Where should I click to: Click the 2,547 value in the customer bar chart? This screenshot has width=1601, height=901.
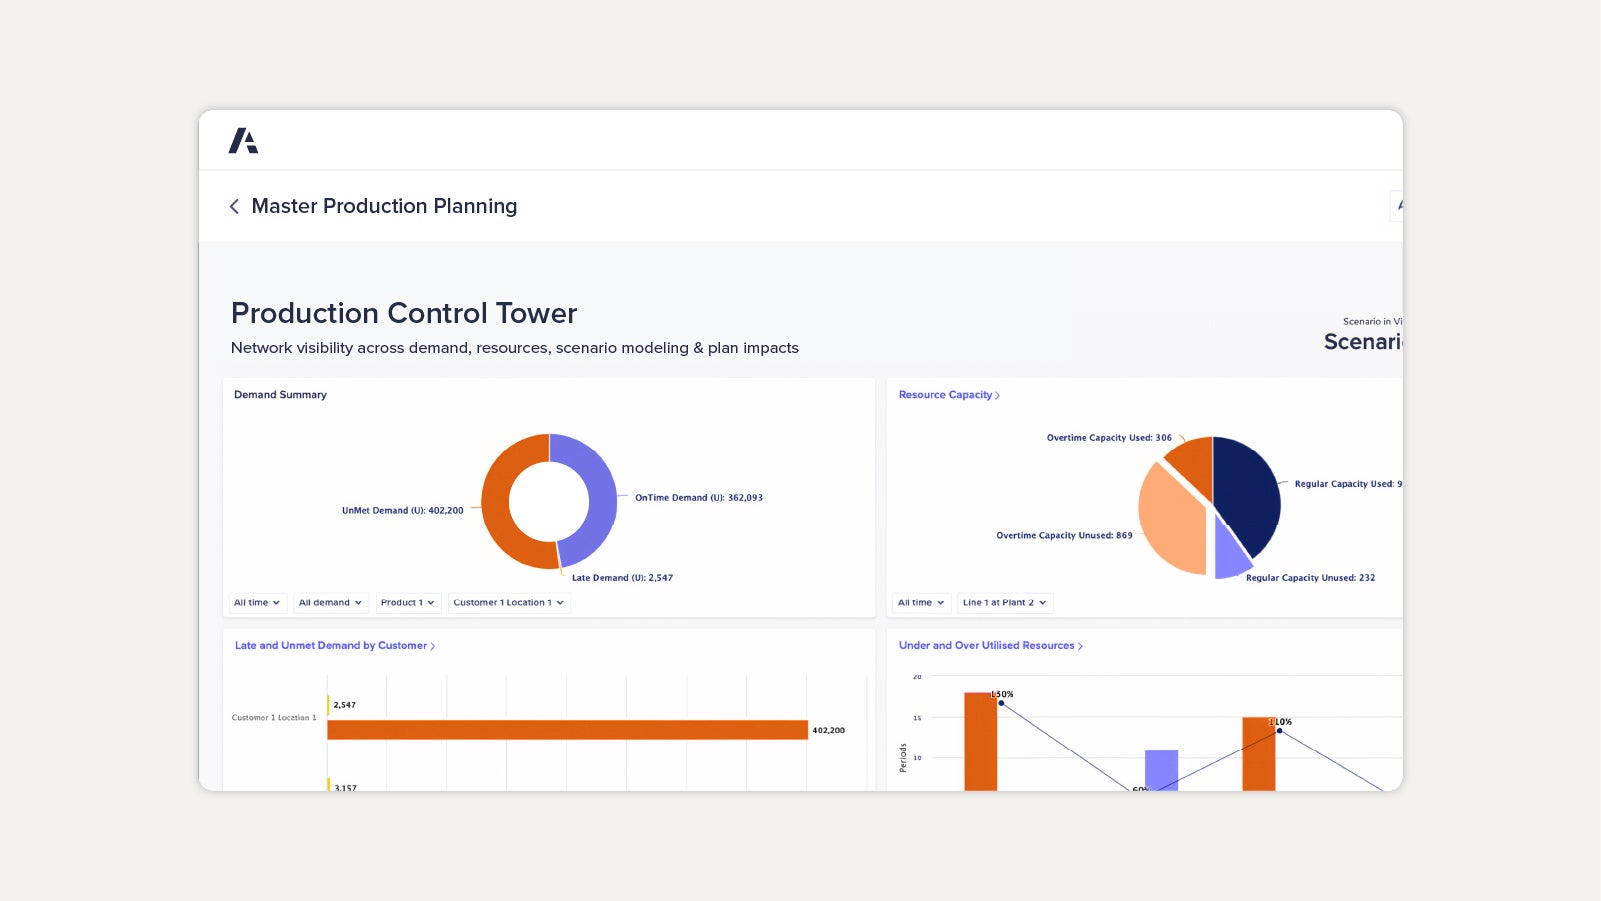pyautogui.click(x=344, y=705)
